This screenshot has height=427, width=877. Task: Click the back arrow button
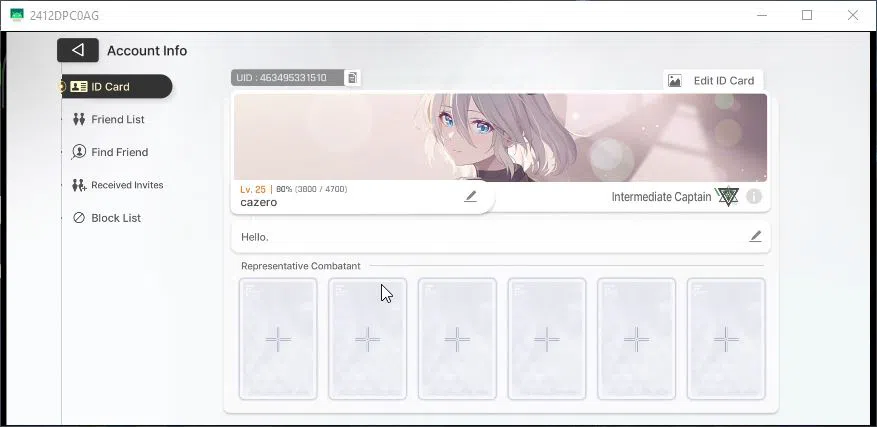tap(78, 50)
